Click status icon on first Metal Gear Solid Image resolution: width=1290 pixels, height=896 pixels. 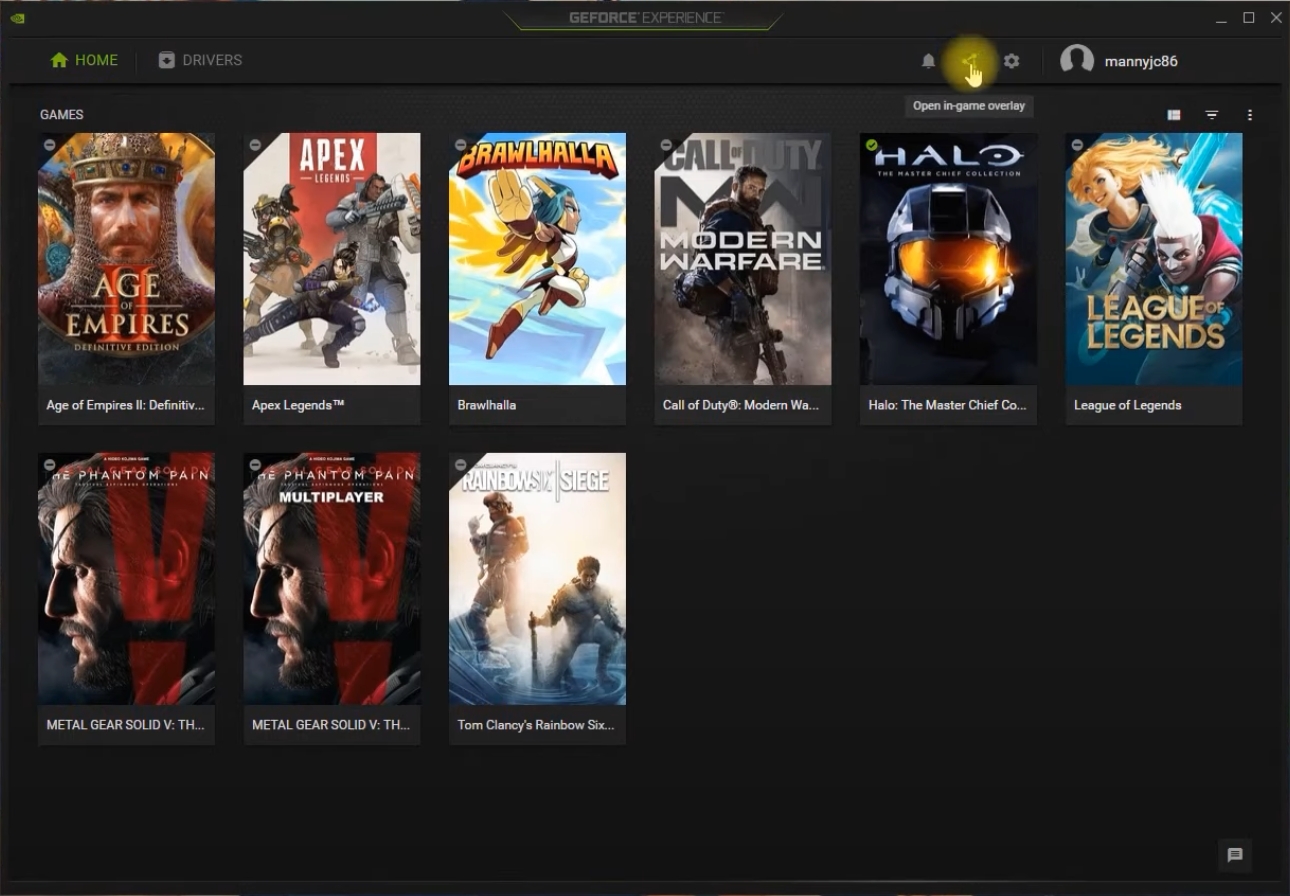click(x=50, y=465)
